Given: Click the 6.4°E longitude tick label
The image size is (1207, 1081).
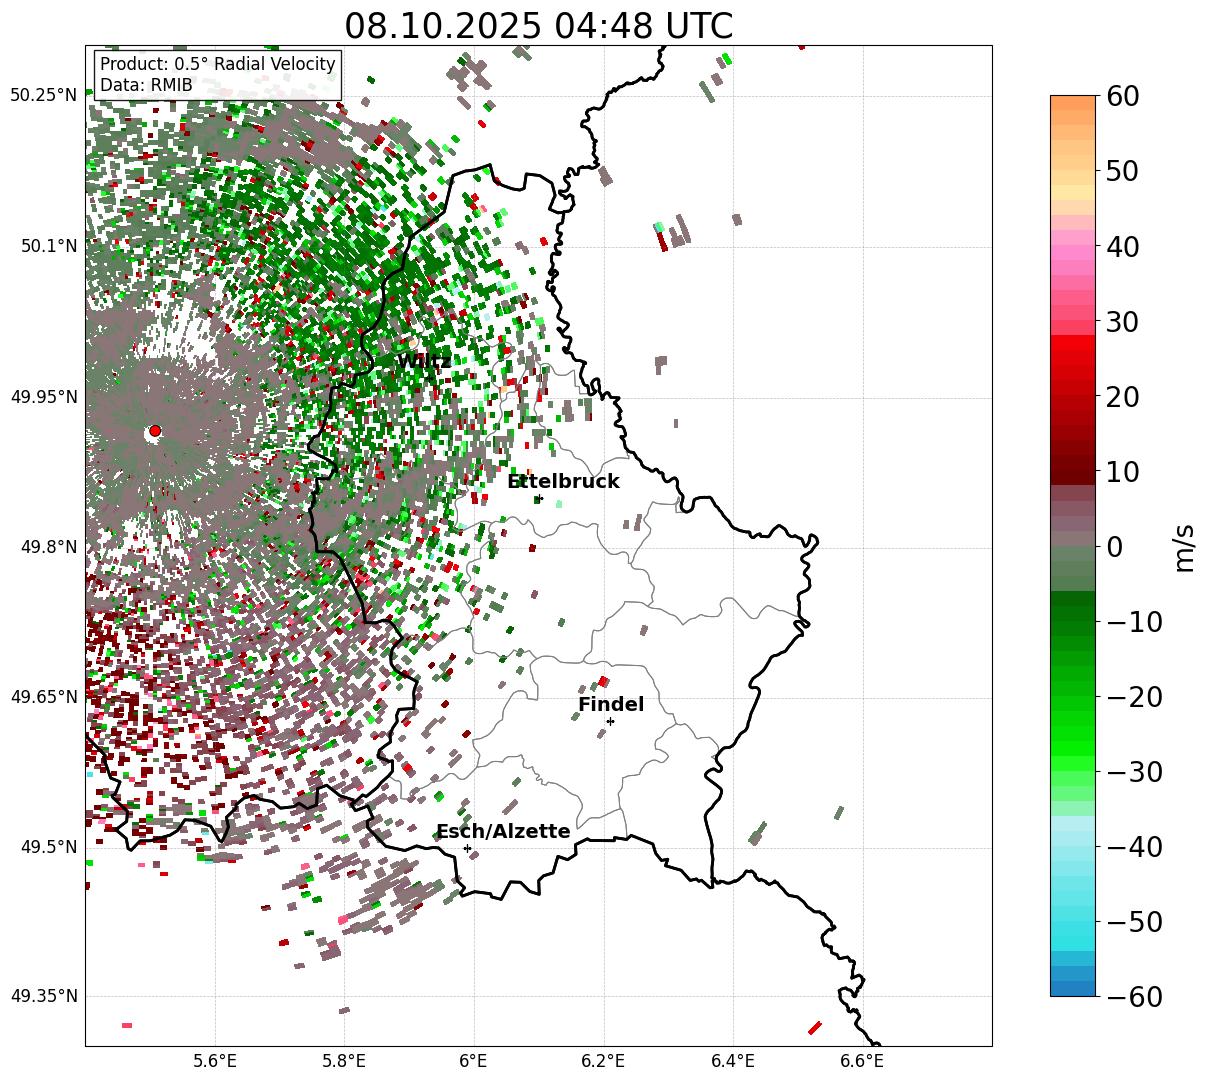Looking at the screenshot, I should [733, 1060].
